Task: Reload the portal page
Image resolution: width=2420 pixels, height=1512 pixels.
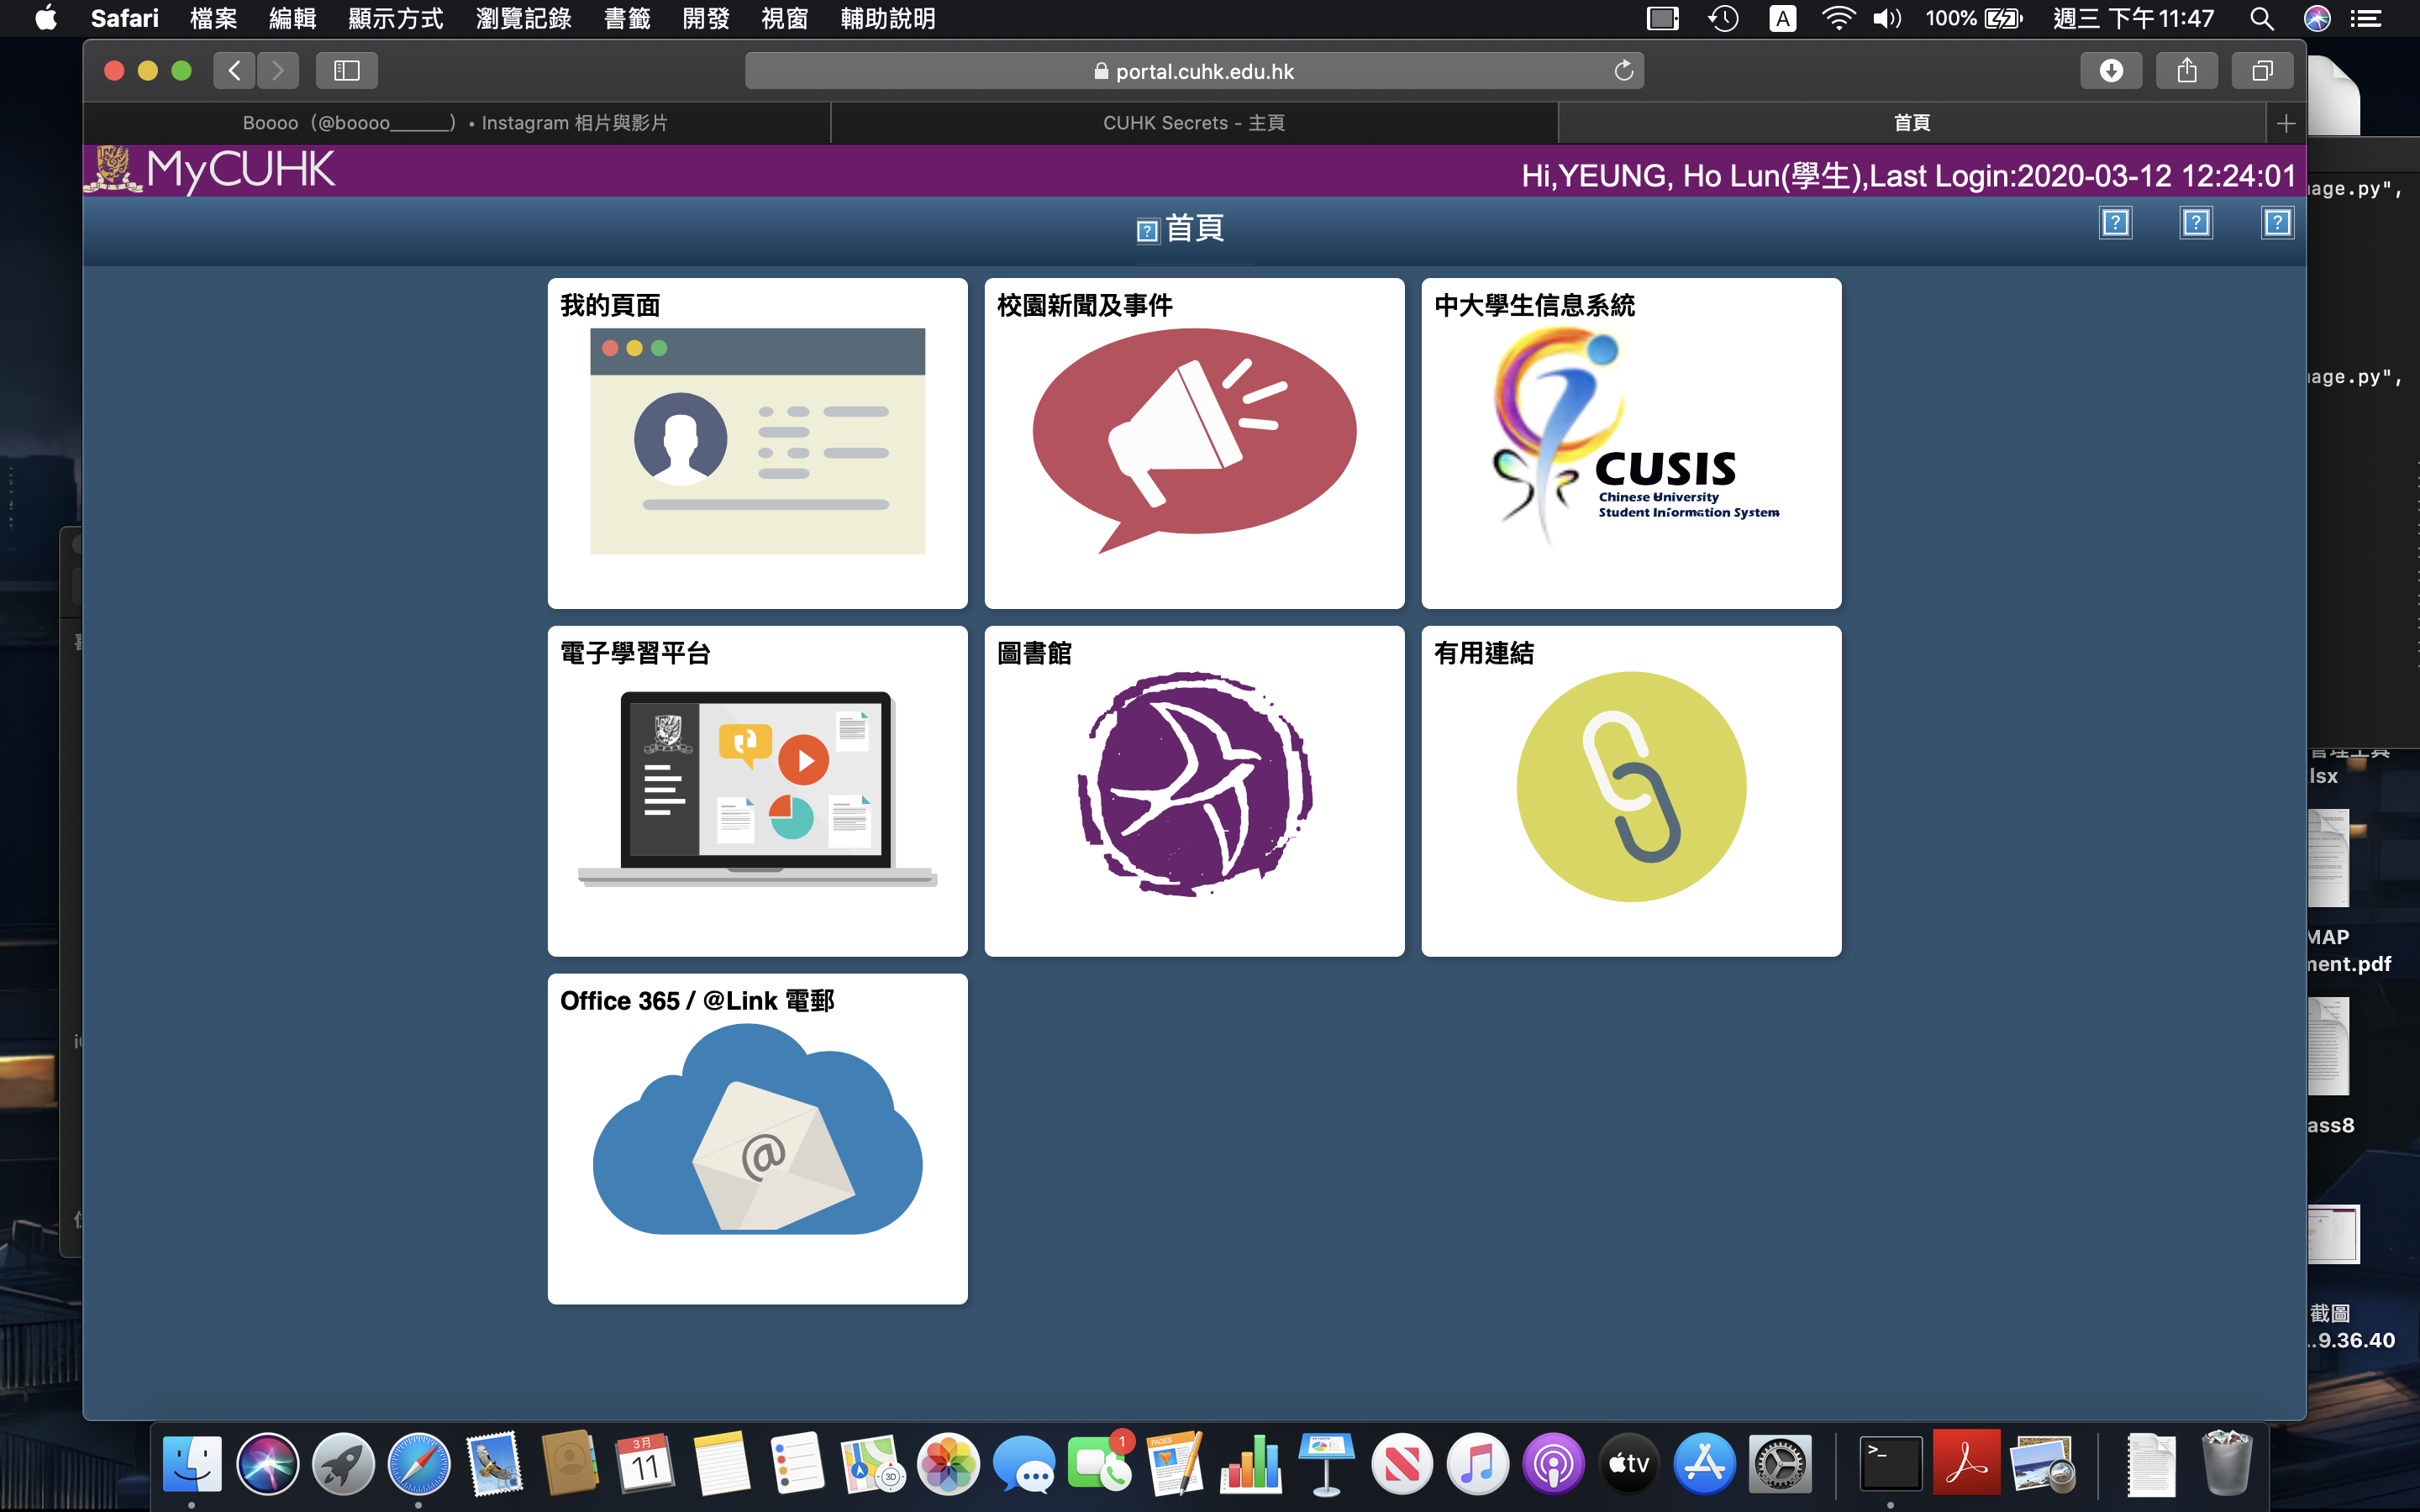Action: tap(1623, 71)
